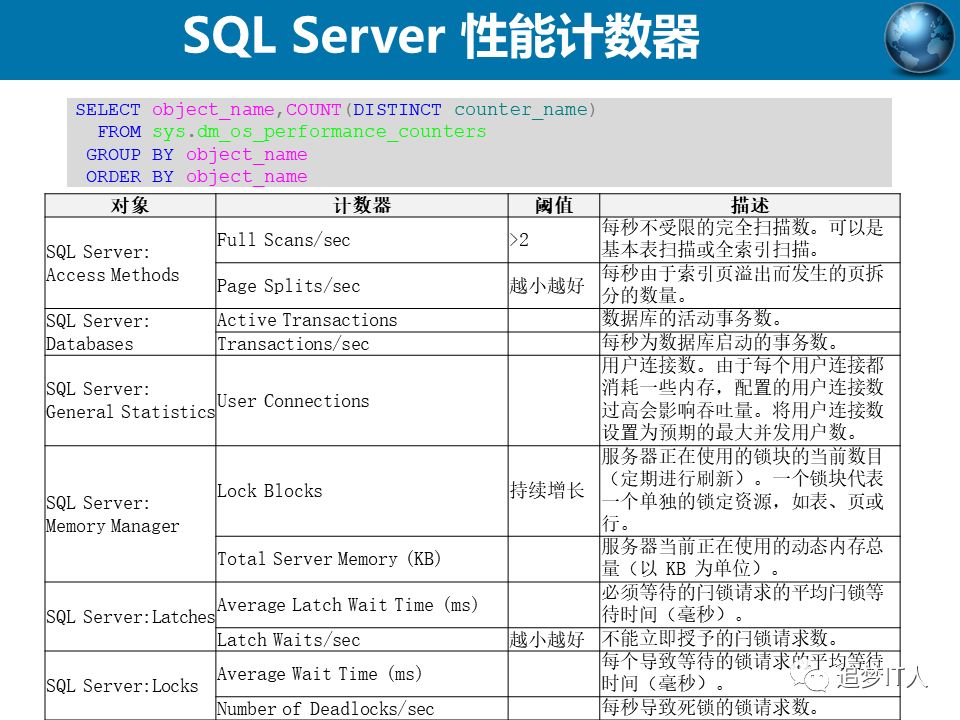Select the "SQL Server:Latches" cell

click(x=130, y=617)
